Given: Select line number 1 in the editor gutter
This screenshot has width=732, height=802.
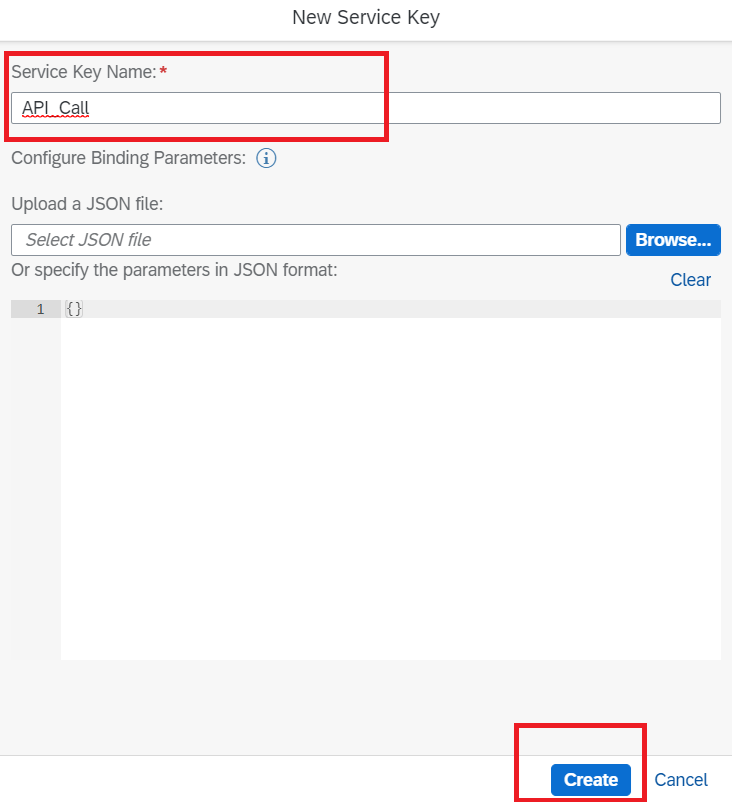Looking at the screenshot, I should [40, 309].
